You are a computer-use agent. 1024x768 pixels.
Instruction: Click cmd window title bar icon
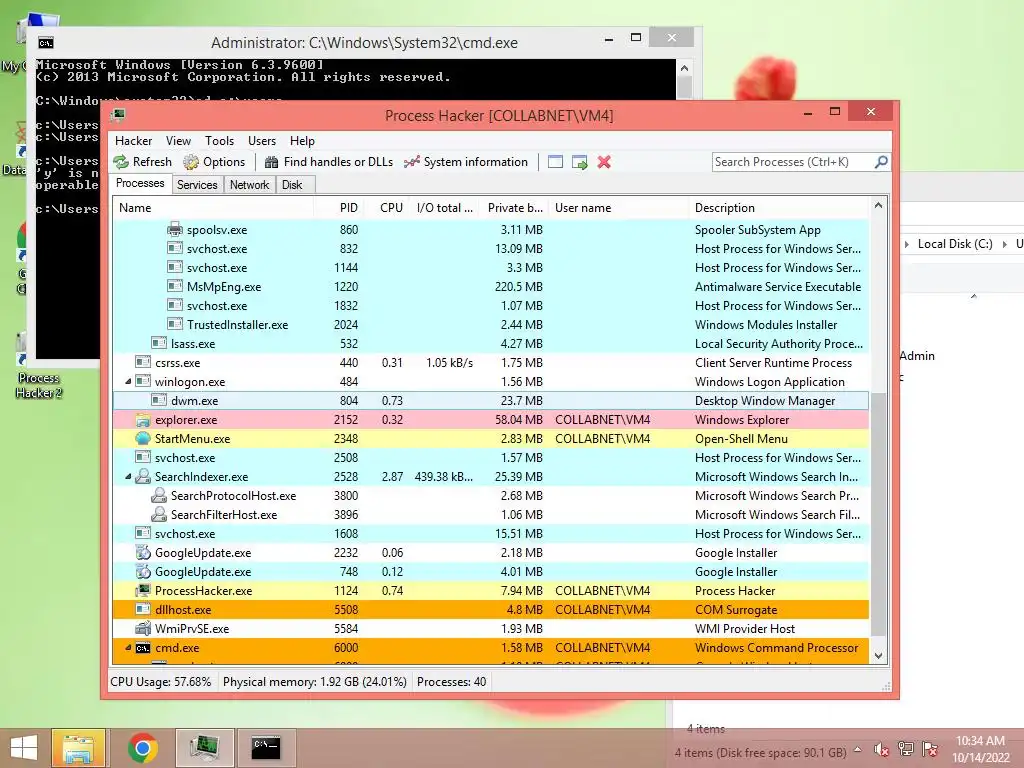[x=46, y=43]
